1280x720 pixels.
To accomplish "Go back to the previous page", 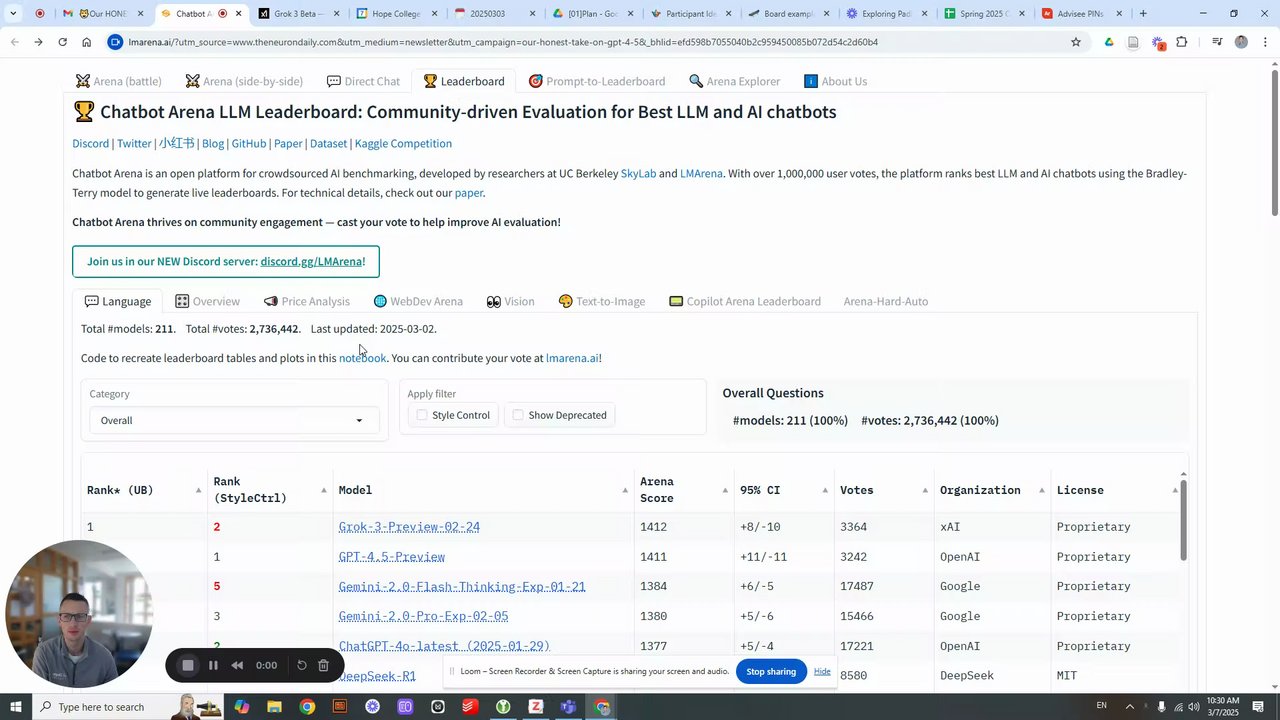I will pos(14,42).
